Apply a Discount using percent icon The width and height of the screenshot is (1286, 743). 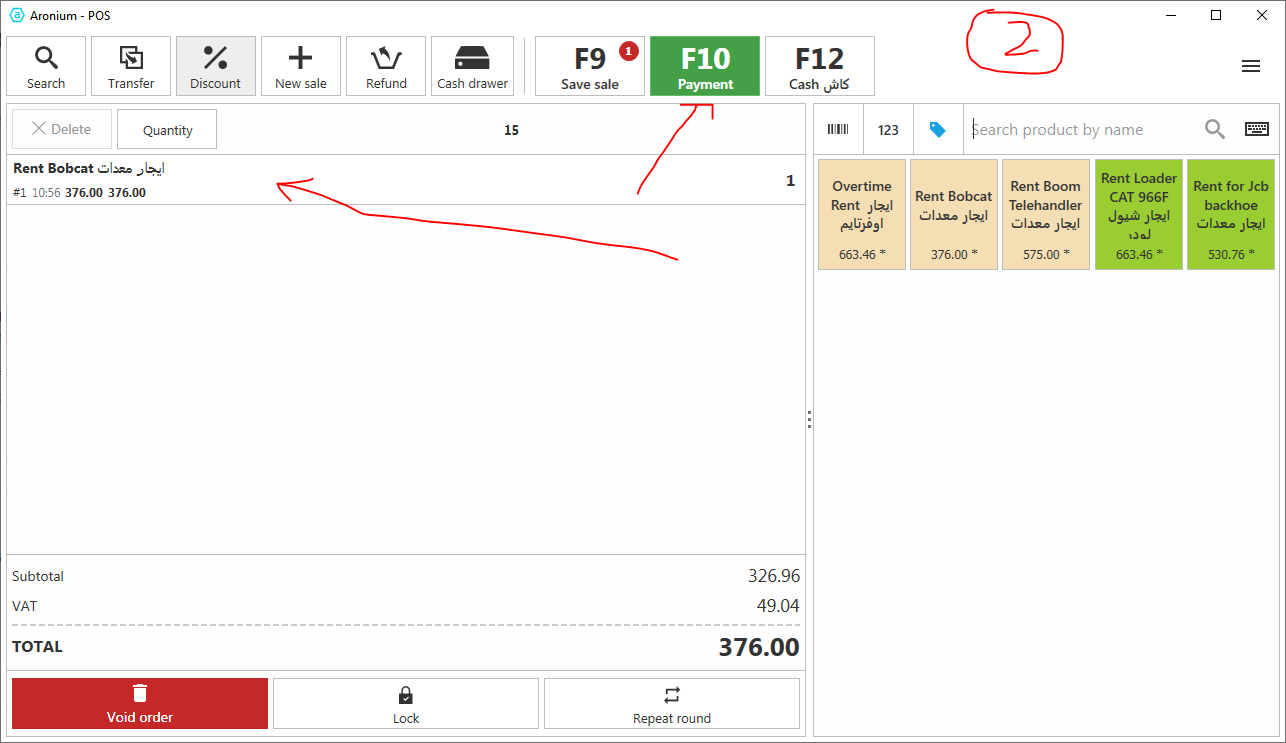click(216, 67)
